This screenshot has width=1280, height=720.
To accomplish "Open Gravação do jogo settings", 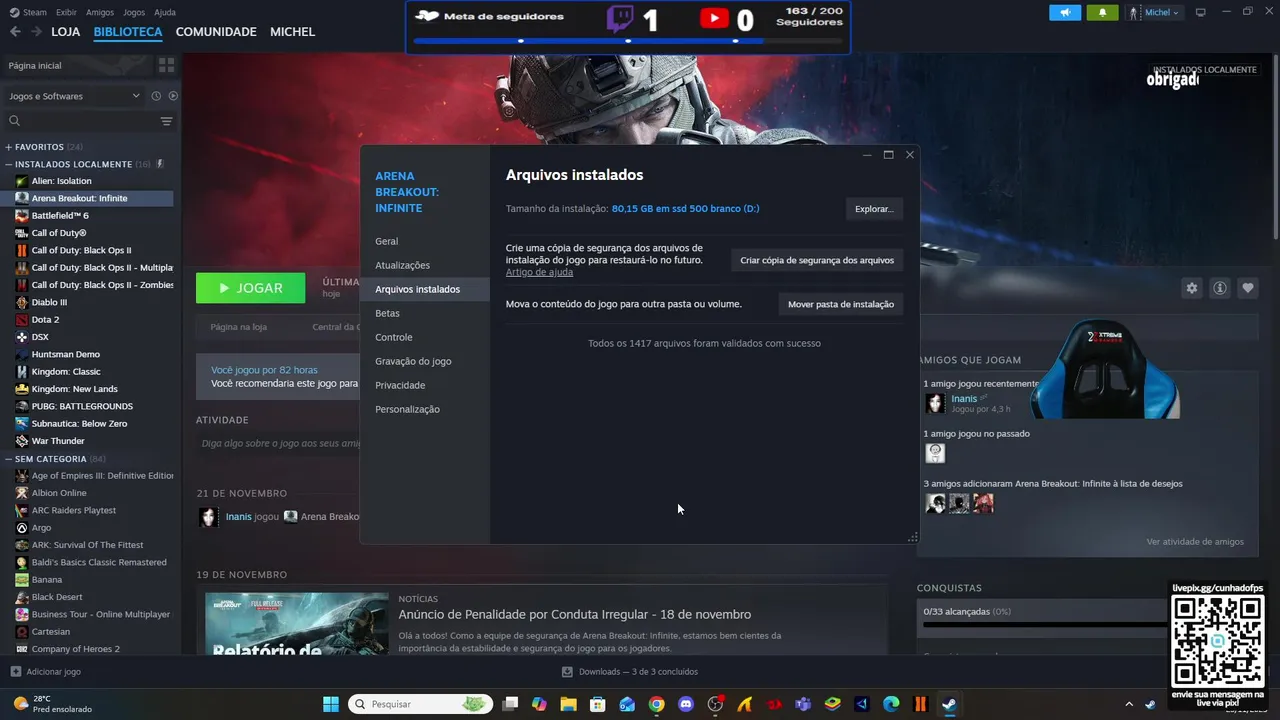I will 424,361.
